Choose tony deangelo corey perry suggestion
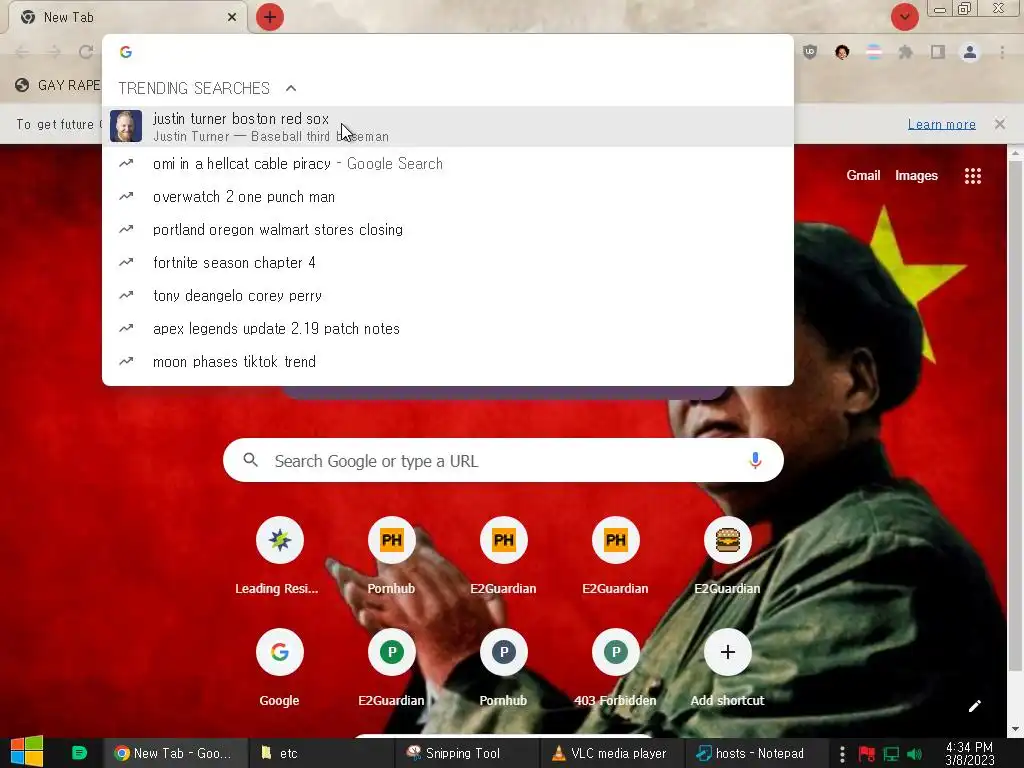 pyautogui.click(x=448, y=295)
